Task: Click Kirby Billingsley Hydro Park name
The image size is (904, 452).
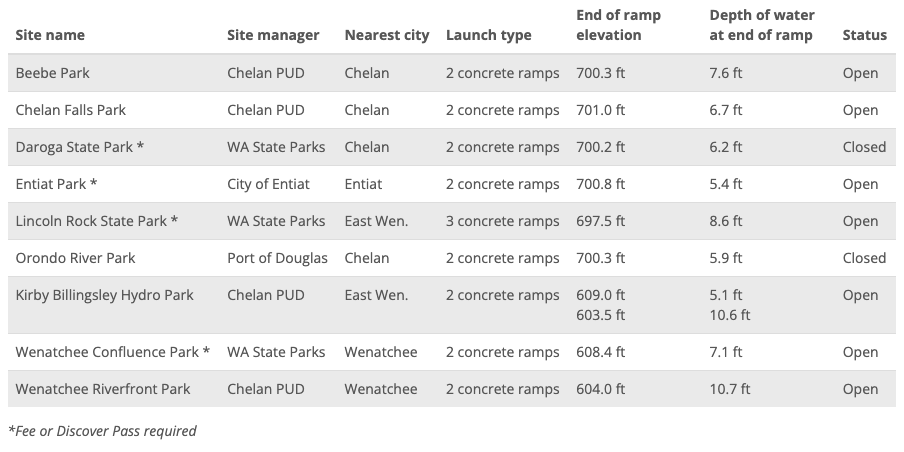Action: point(104,295)
